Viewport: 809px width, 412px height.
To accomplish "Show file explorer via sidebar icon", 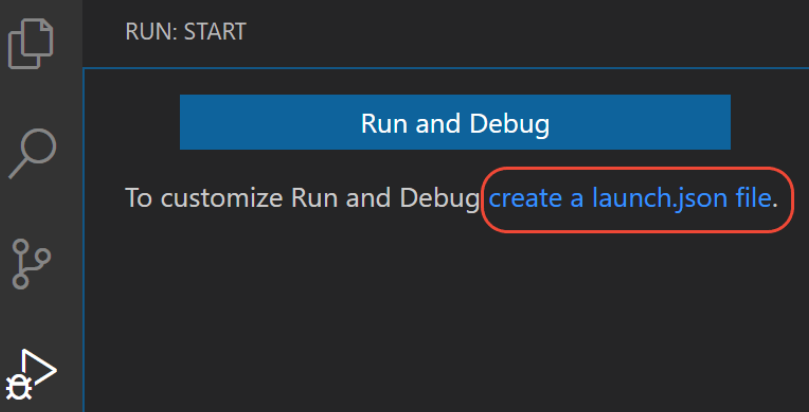I will coord(31,42).
